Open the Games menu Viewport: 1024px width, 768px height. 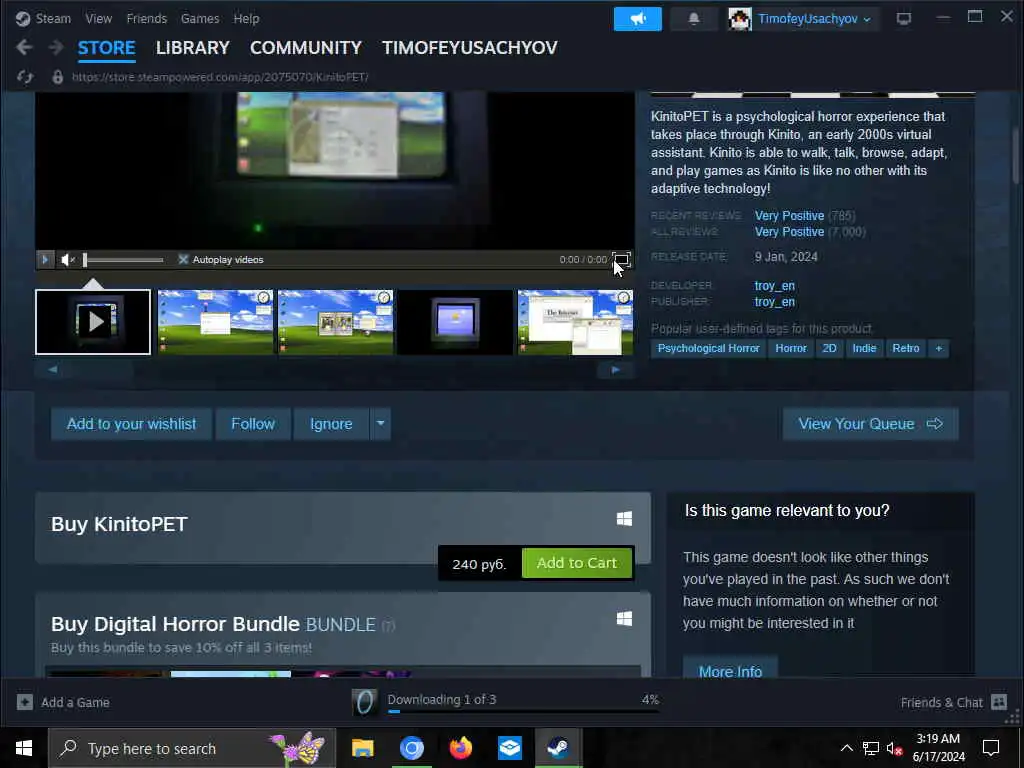200,18
